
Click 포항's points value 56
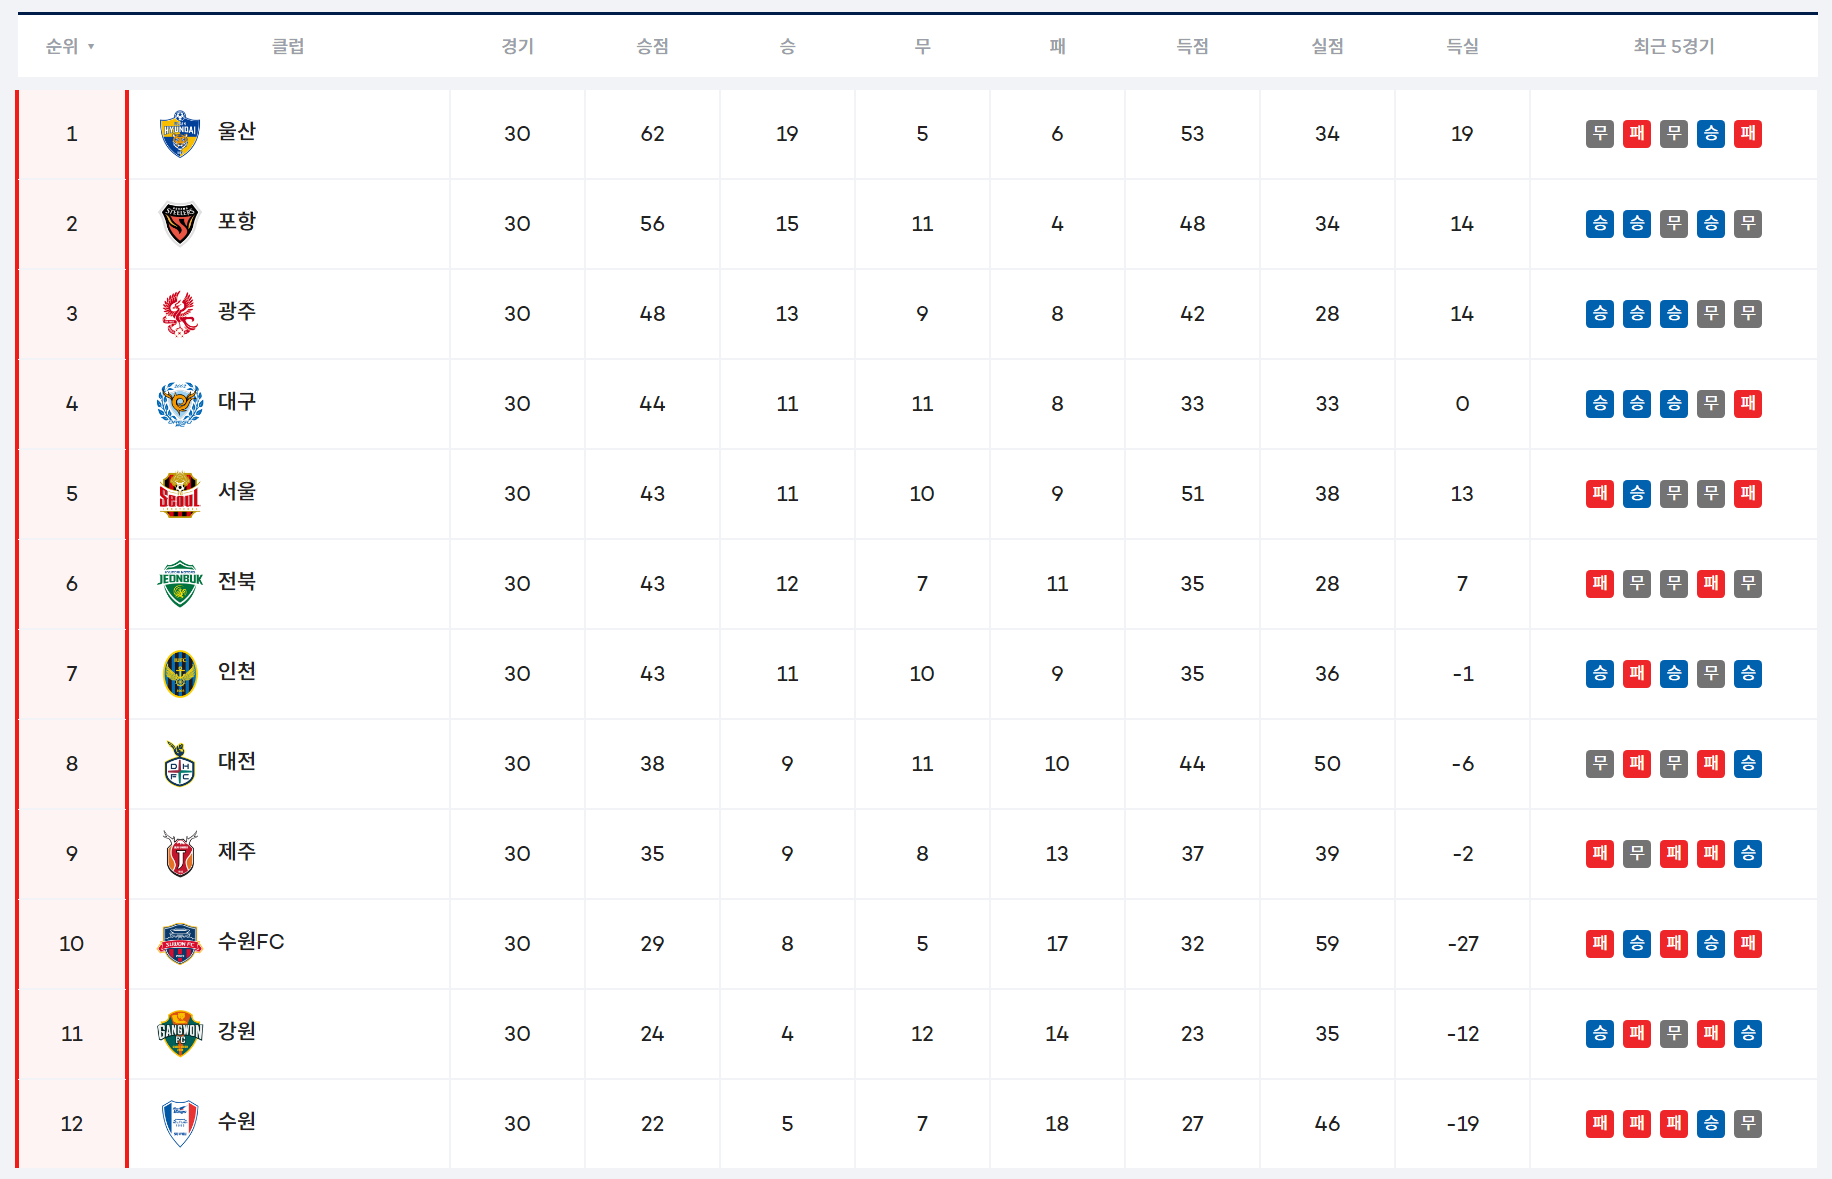652,224
